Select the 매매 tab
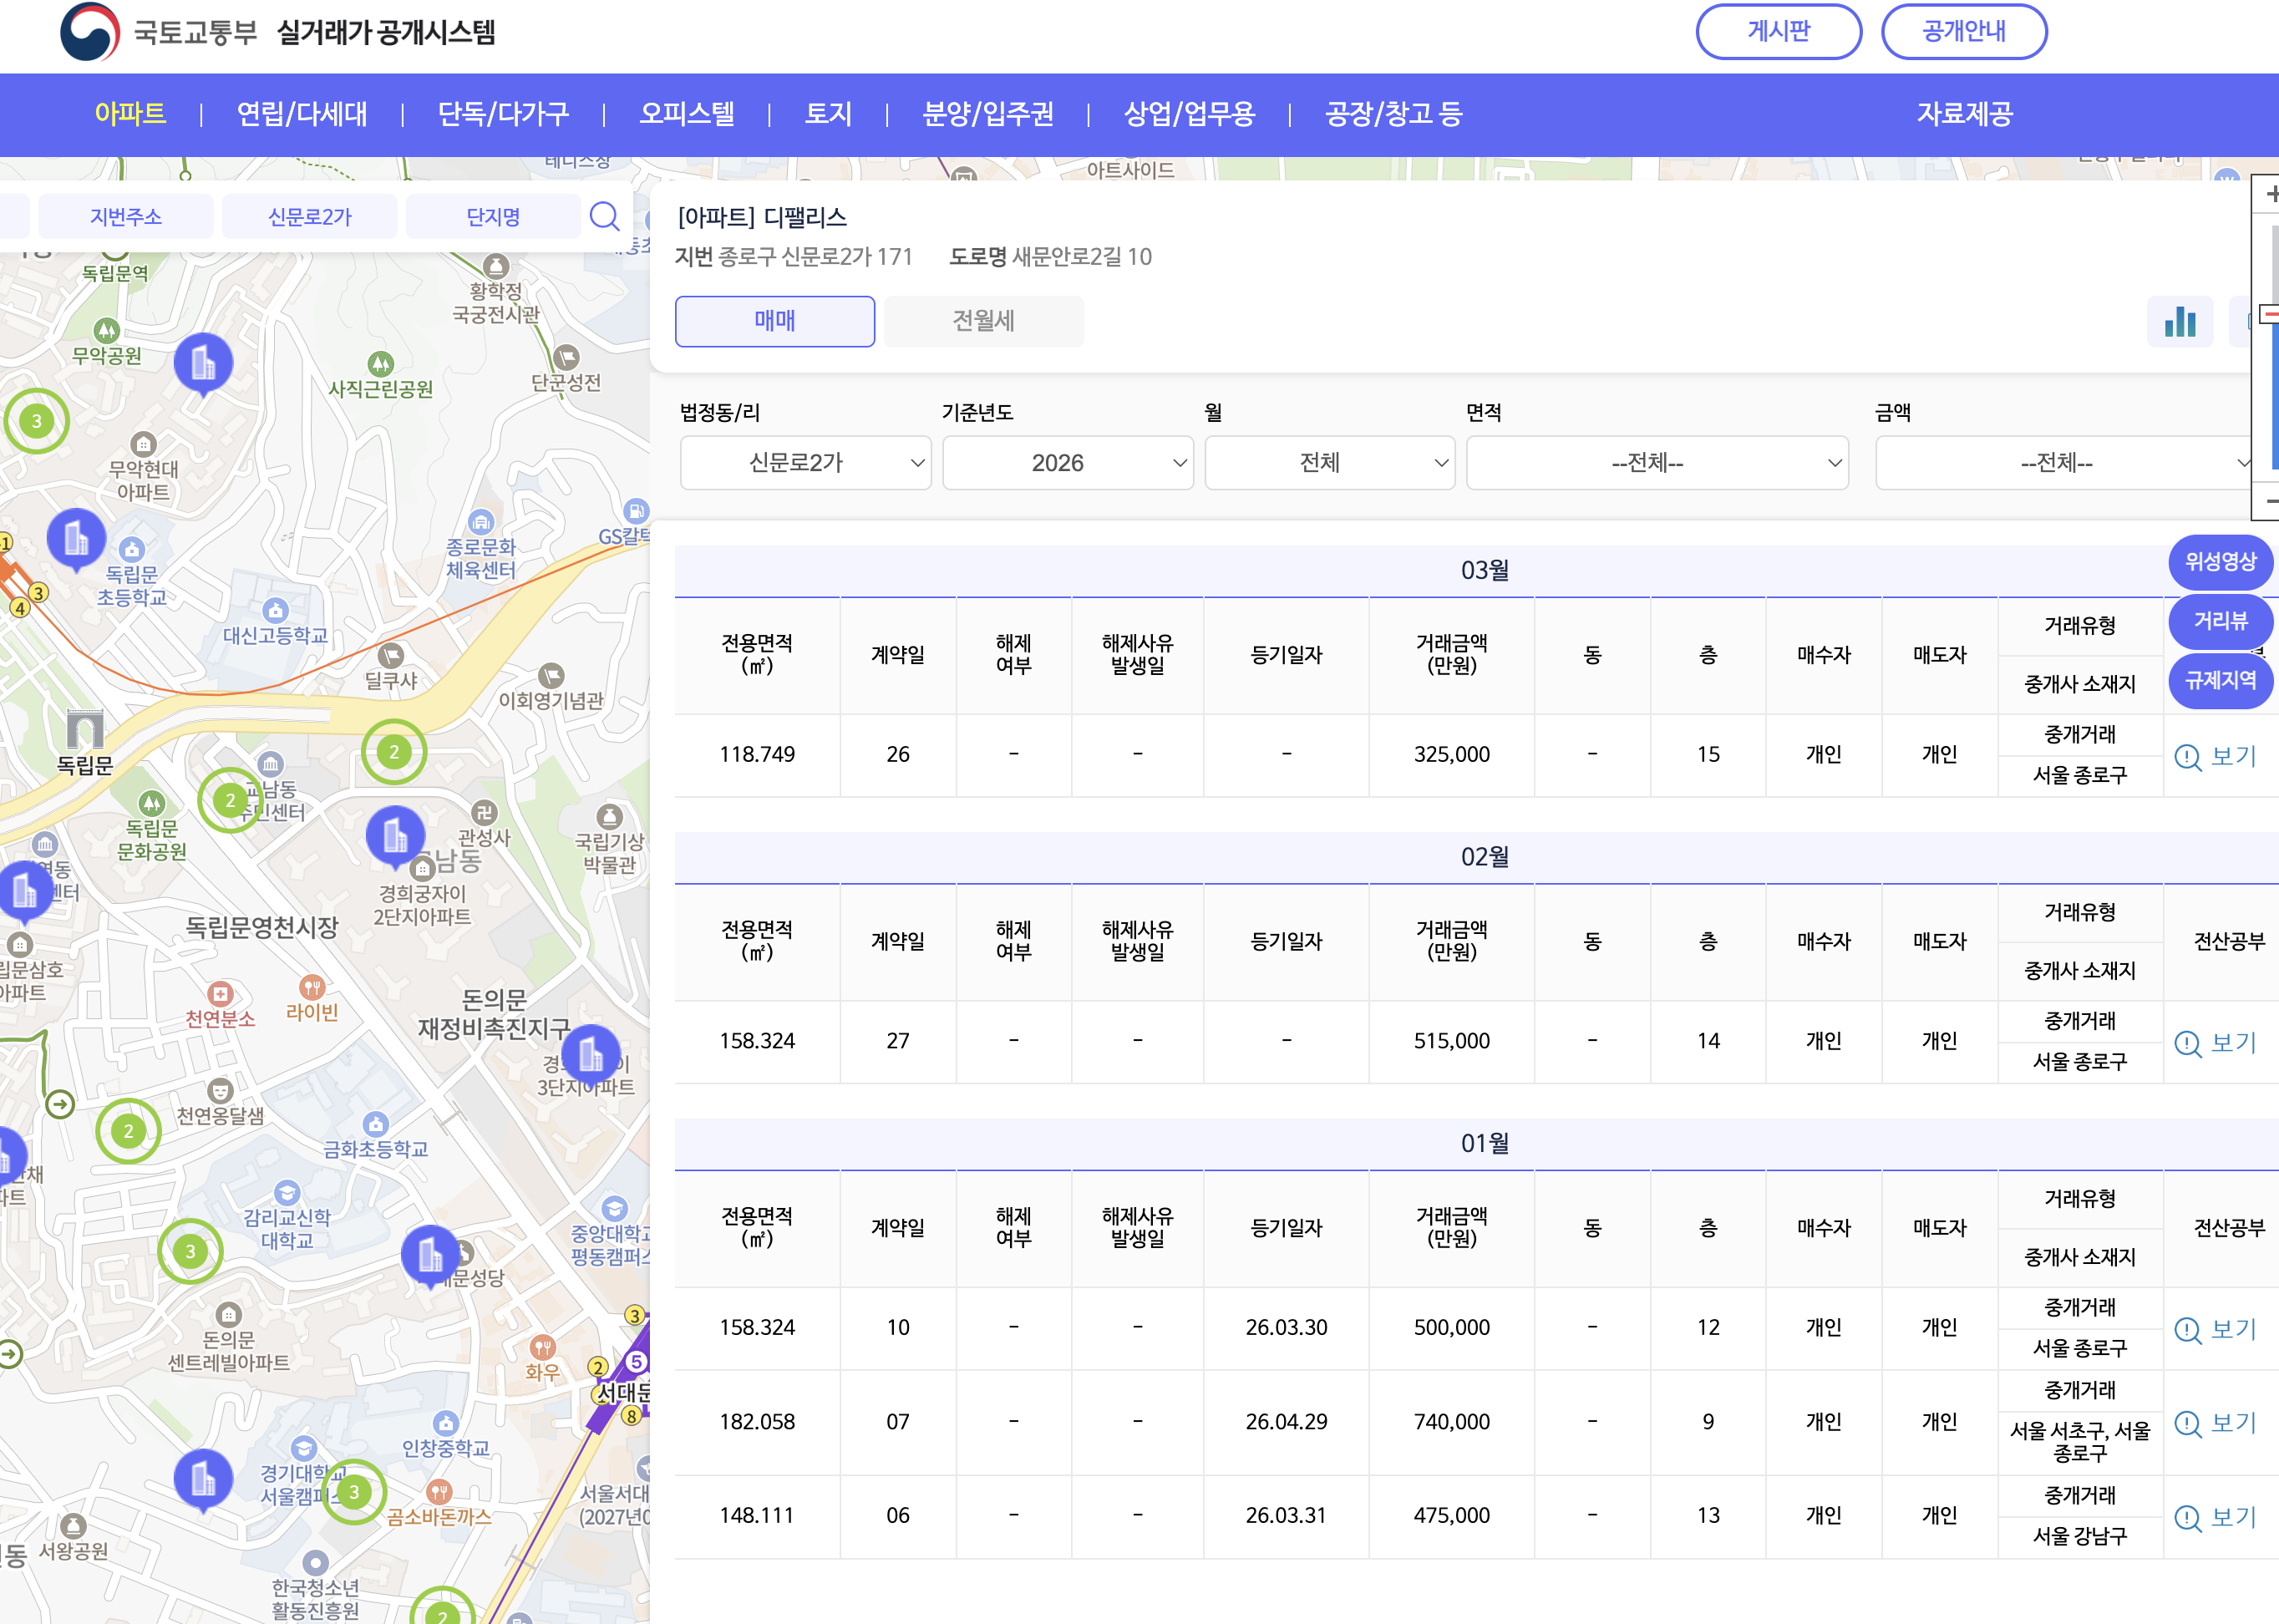The width and height of the screenshot is (2279, 1624). (x=775, y=321)
